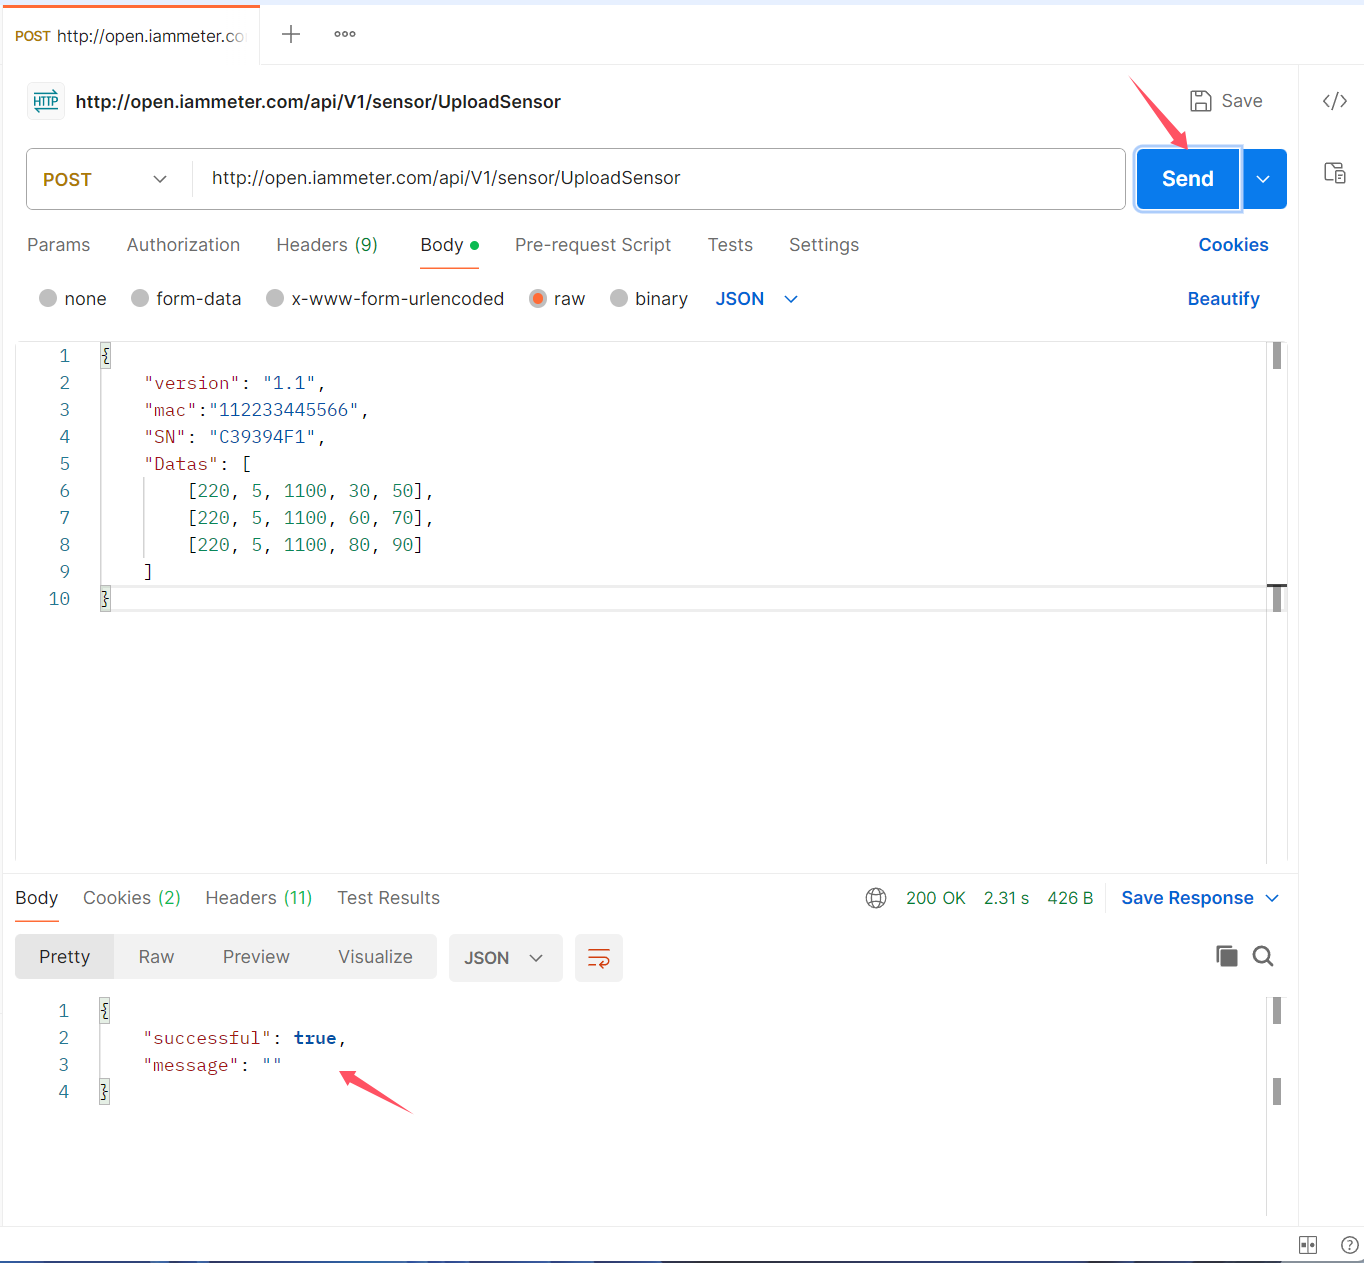Open a new request tab with plus icon
The width and height of the screenshot is (1364, 1263).
[x=291, y=34]
